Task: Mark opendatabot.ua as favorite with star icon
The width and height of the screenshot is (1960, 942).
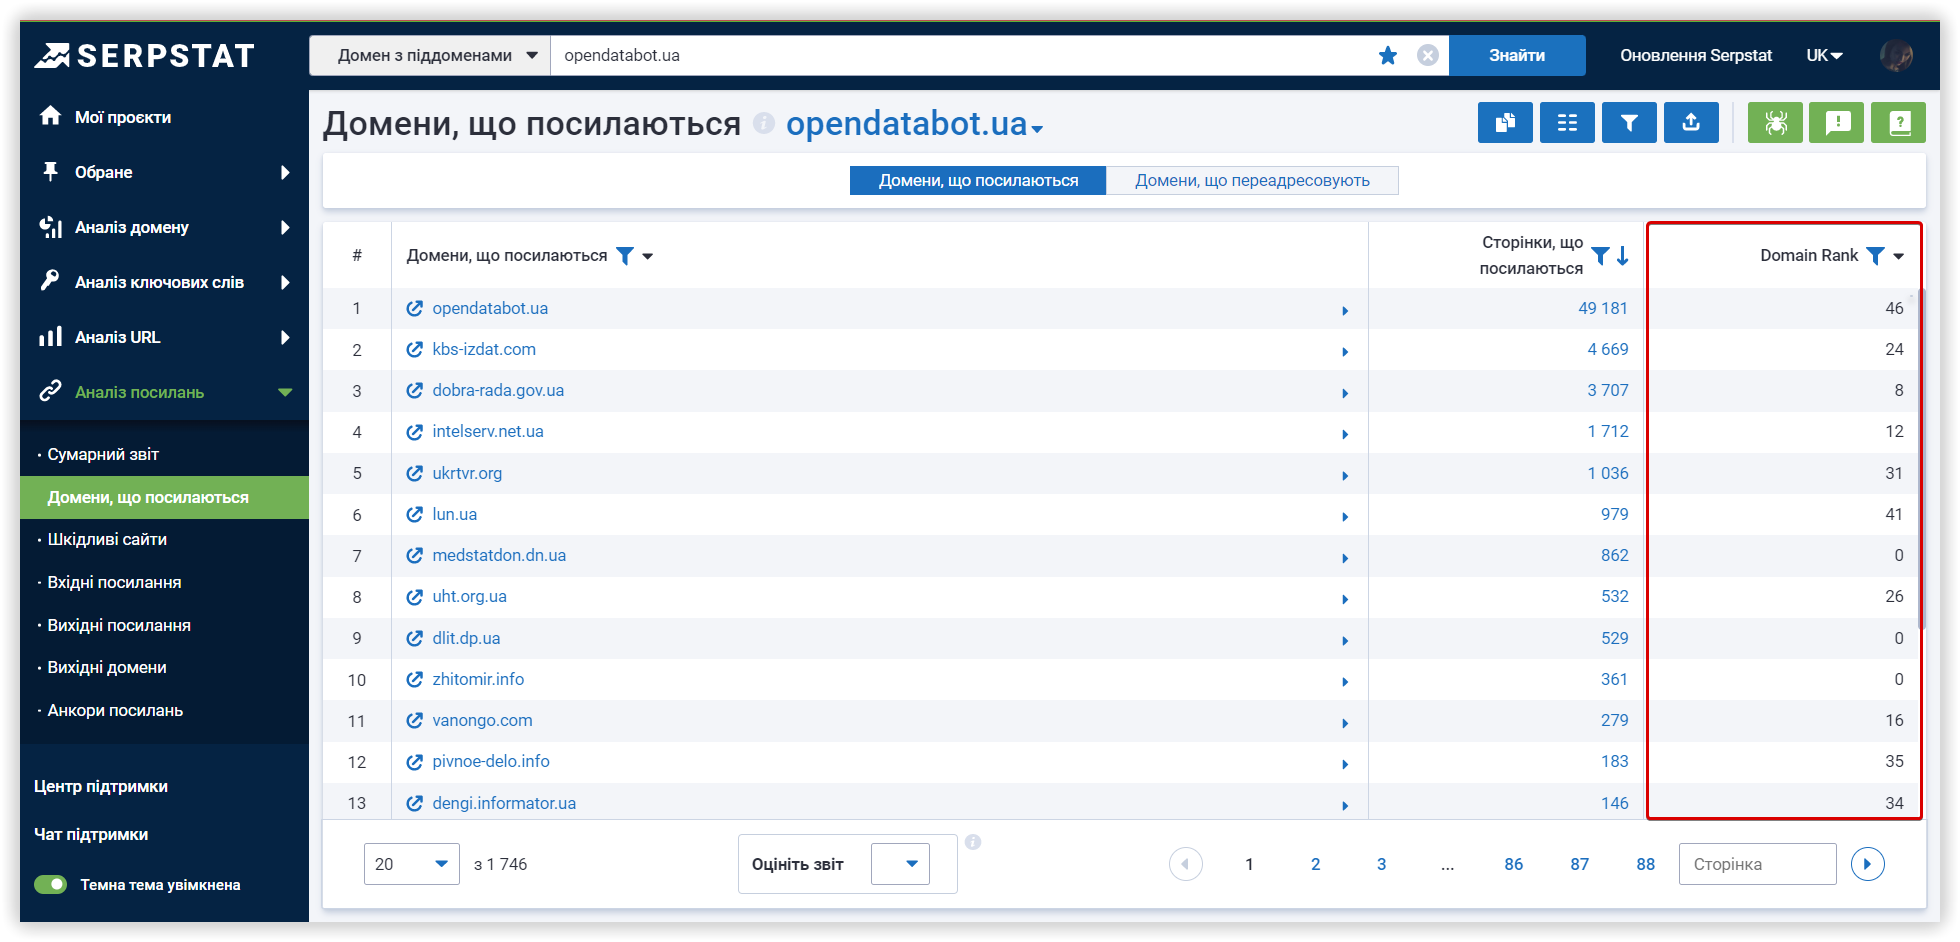Action: (x=1388, y=56)
